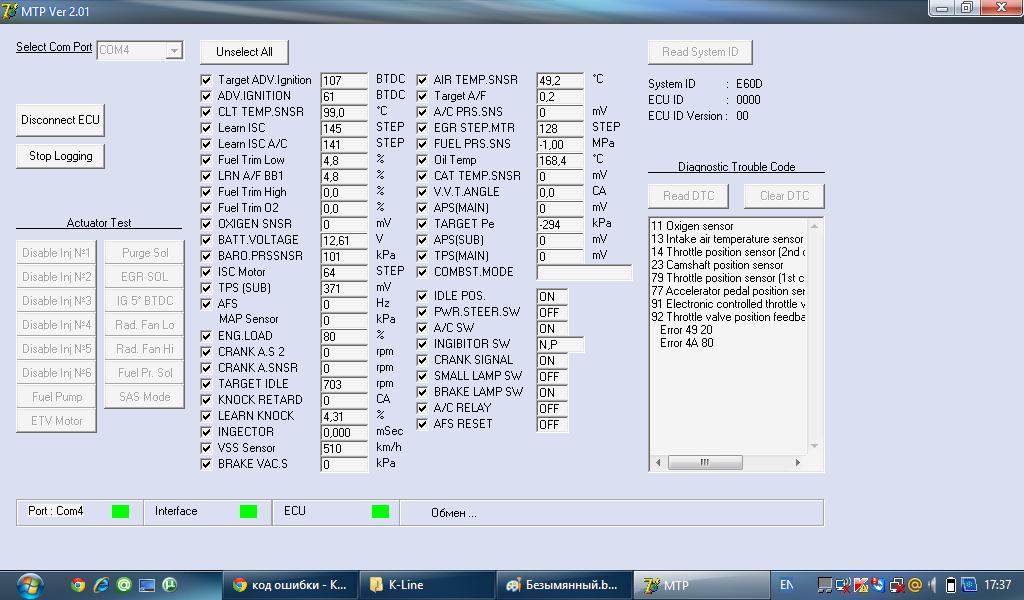The image size is (1024, 600).
Task: Click Show Desktop quick launch icon
Action: coord(146,585)
